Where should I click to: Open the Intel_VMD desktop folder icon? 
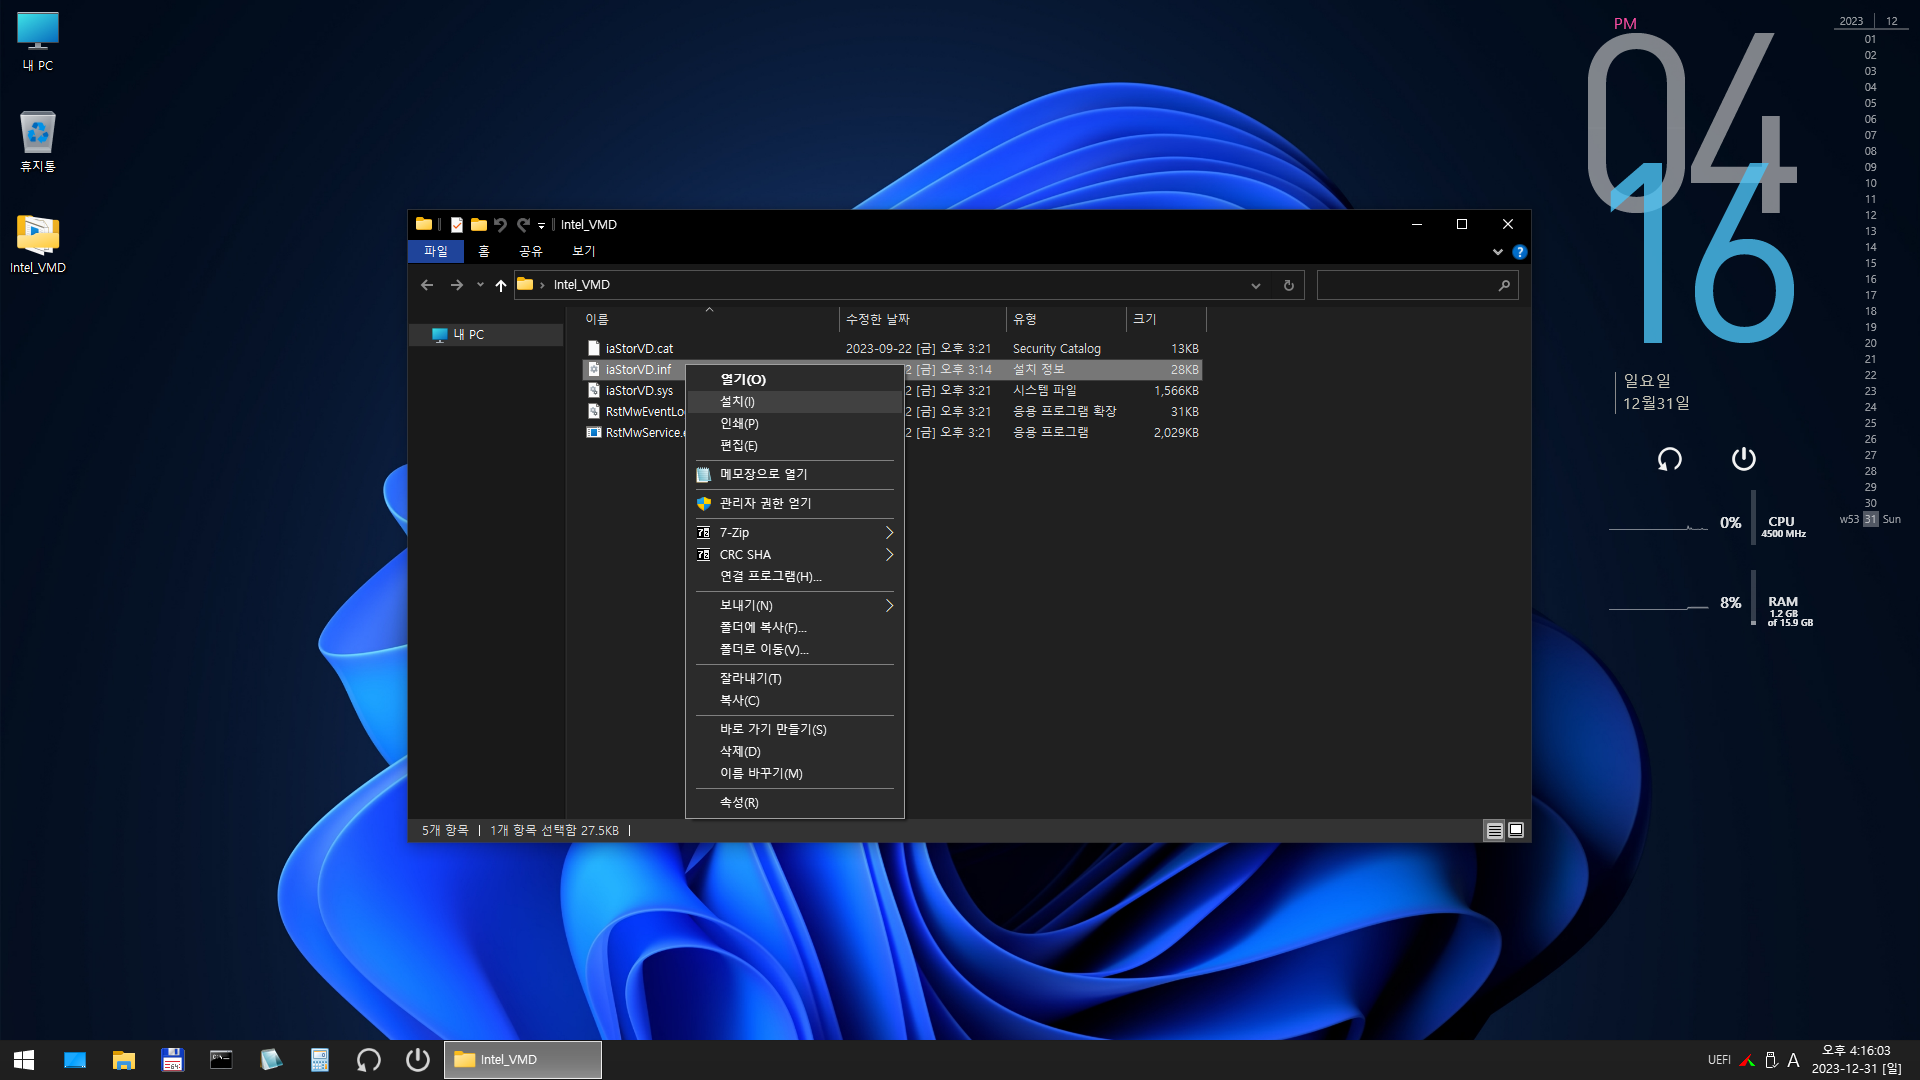(x=38, y=243)
